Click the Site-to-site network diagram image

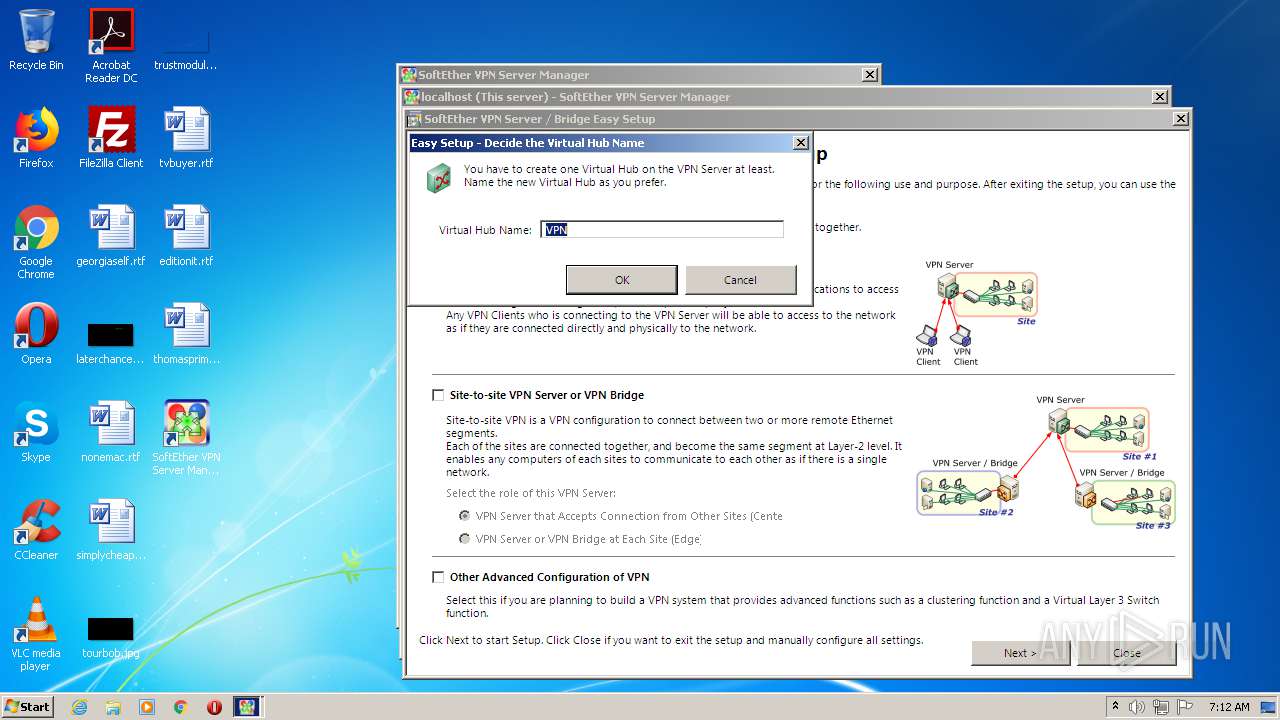(1046, 462)
